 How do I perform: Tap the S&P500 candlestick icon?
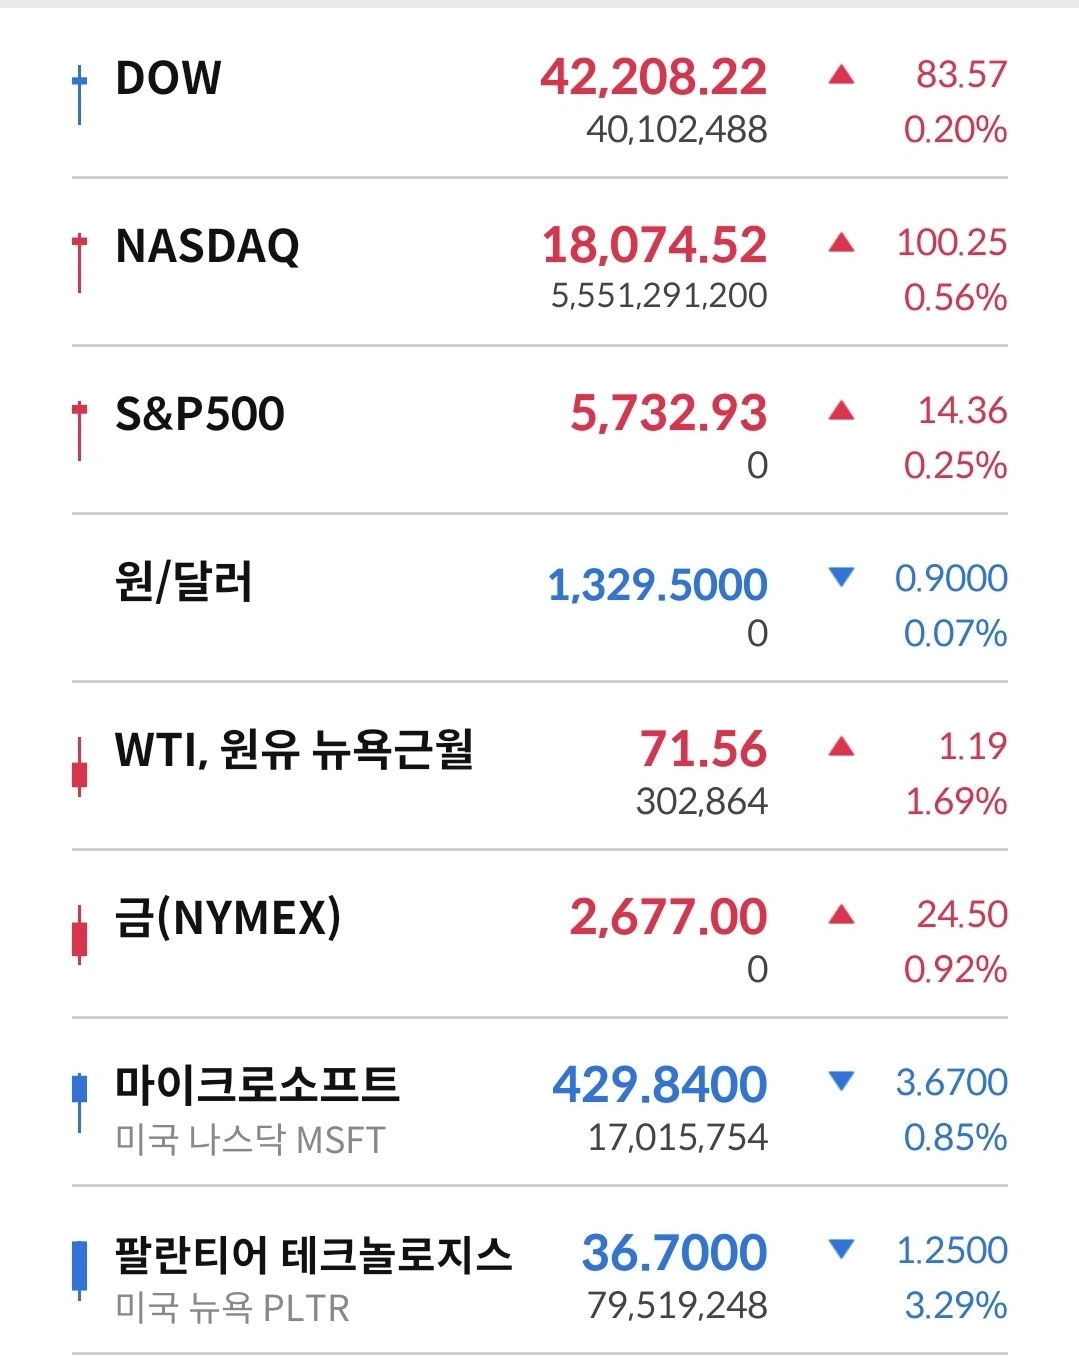(79, 431)
